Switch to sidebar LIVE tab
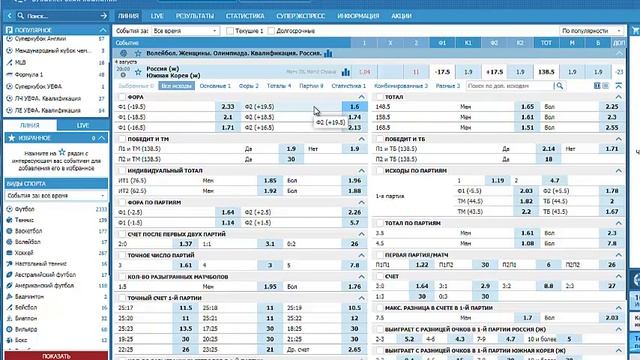 83,125
